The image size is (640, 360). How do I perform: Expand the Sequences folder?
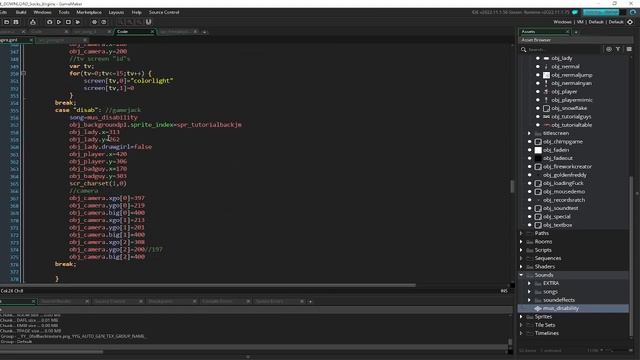(521, 258)
